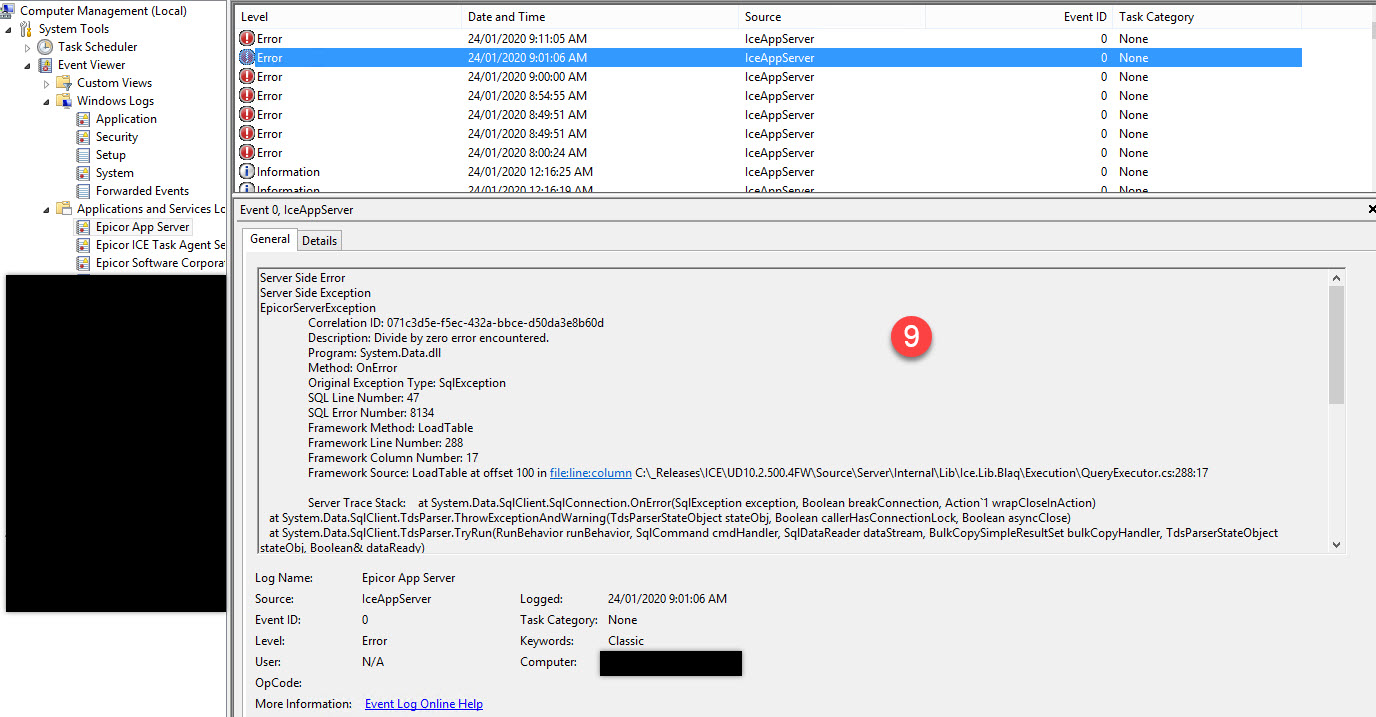Click IceAppServer source in the 9:00:00 AM row

780,77
